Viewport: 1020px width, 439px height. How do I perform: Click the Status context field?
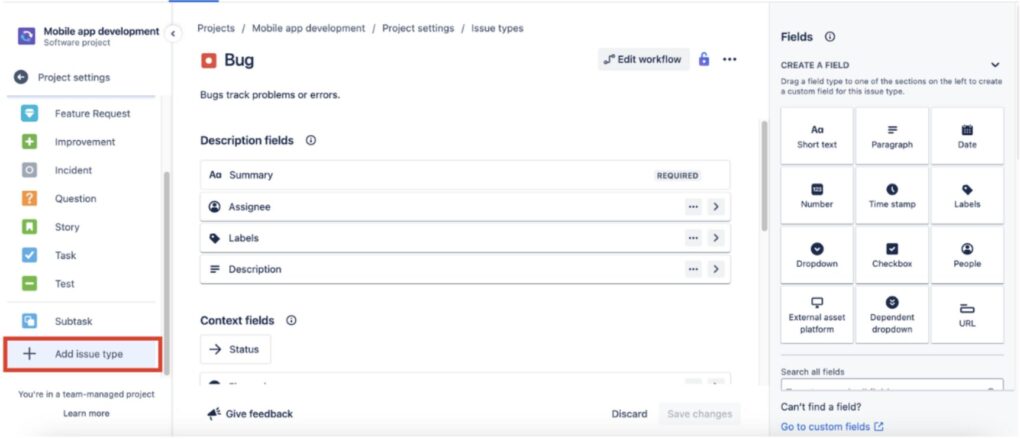pyautogui.click(x=235, y=349)
